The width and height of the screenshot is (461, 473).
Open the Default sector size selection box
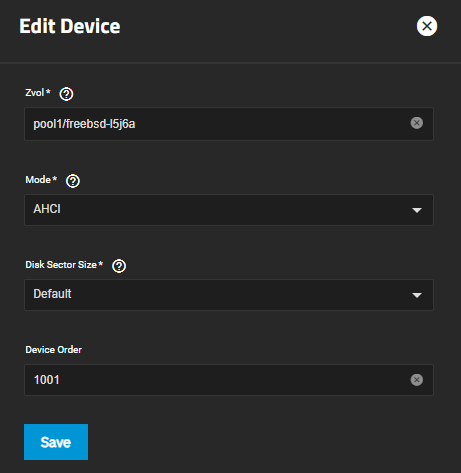click(x=229, y=295)
